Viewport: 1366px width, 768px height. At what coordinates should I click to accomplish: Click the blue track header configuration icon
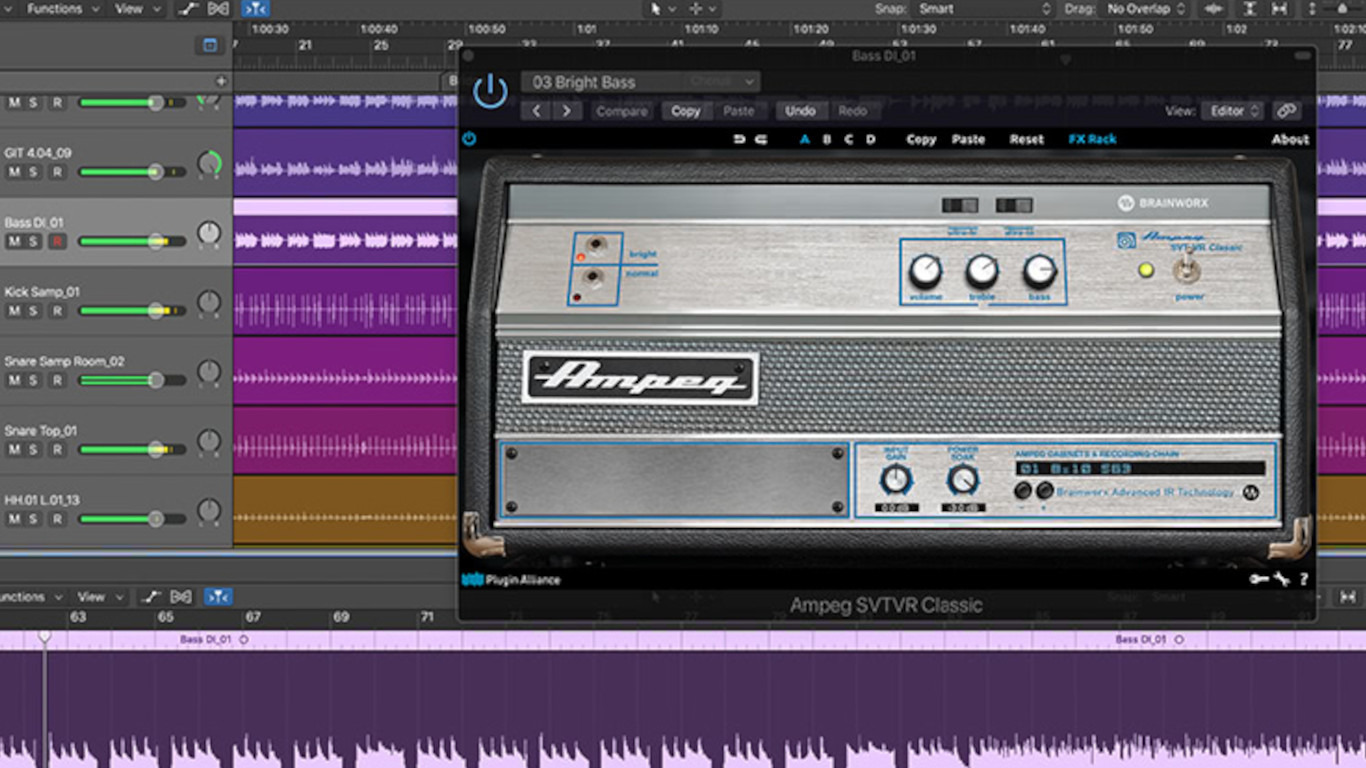tap(209, 45)
